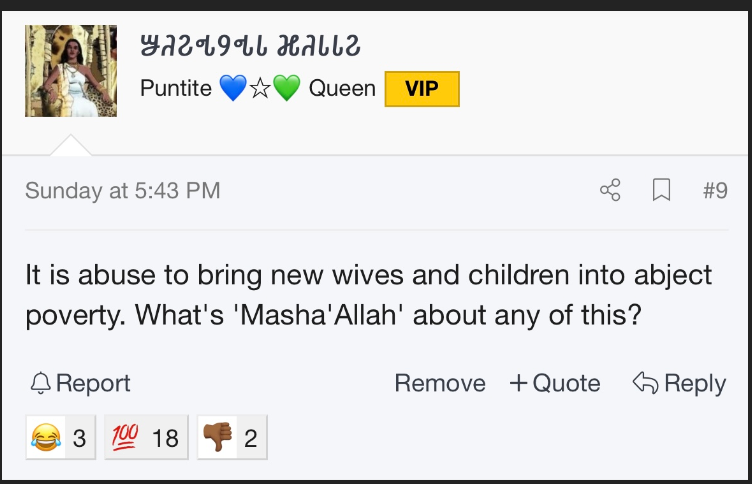This screenshot has width=752, height=484.
Task: Open the laughing emoji reaction list
Action: click(60, 437)
